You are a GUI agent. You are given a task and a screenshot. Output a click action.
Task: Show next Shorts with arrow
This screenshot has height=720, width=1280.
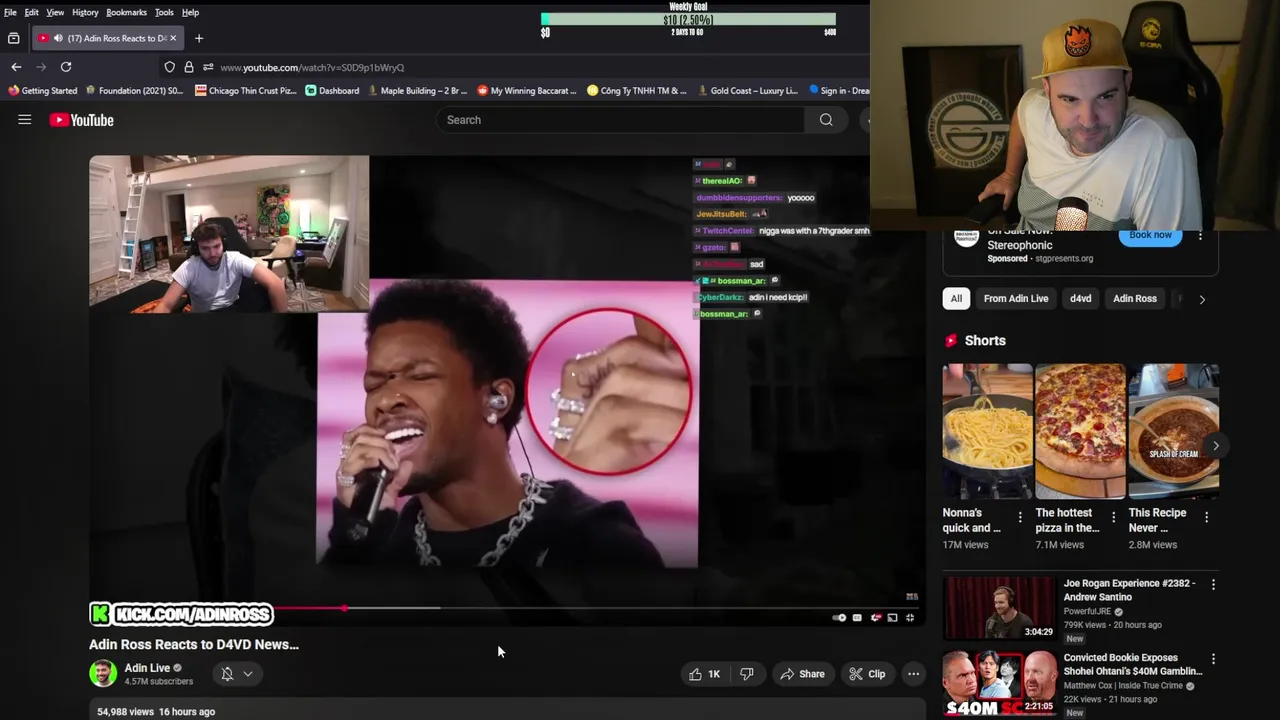[1215, 446]
